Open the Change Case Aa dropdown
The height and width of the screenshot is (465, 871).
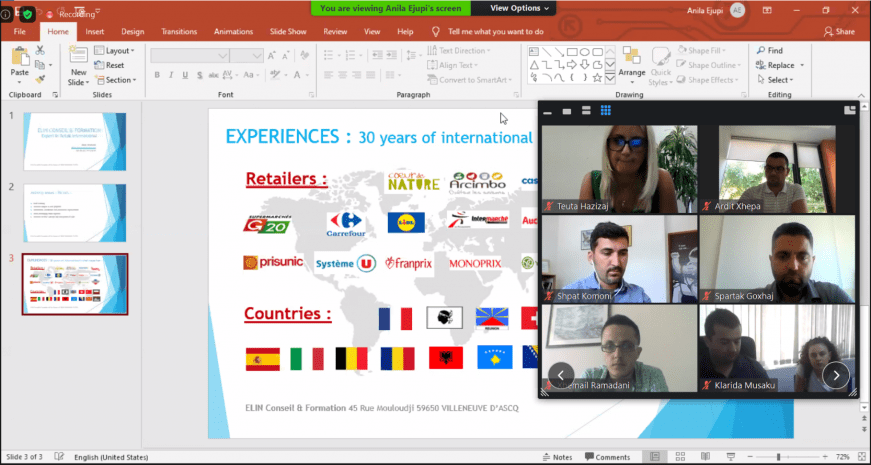coord(251,75)
